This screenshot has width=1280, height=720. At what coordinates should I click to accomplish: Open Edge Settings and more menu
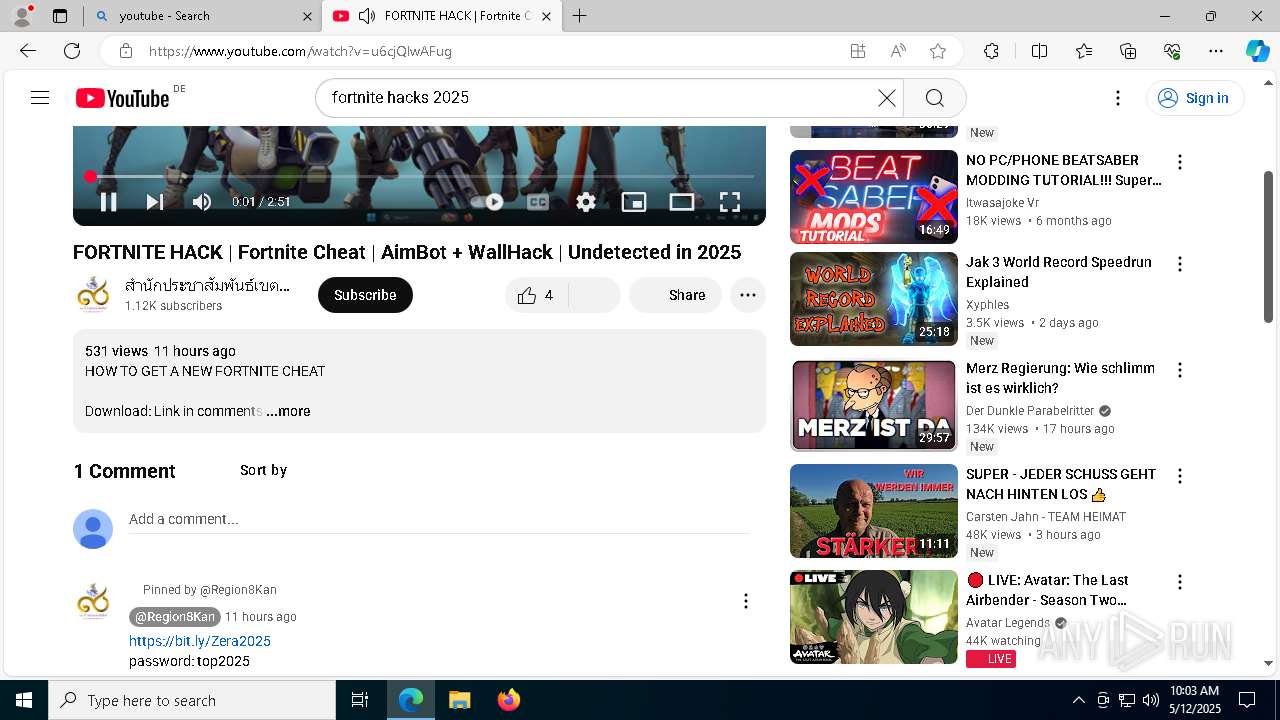1216,51
